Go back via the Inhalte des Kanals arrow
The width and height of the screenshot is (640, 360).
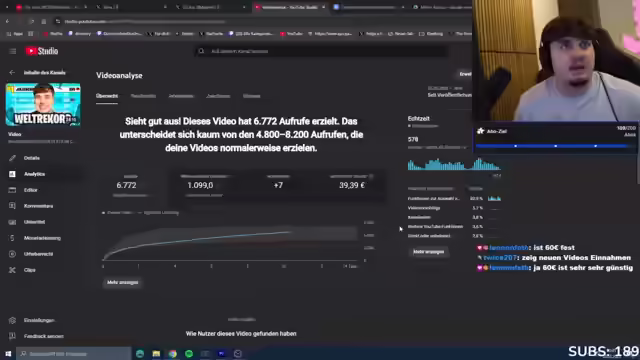tap(12, 72)
